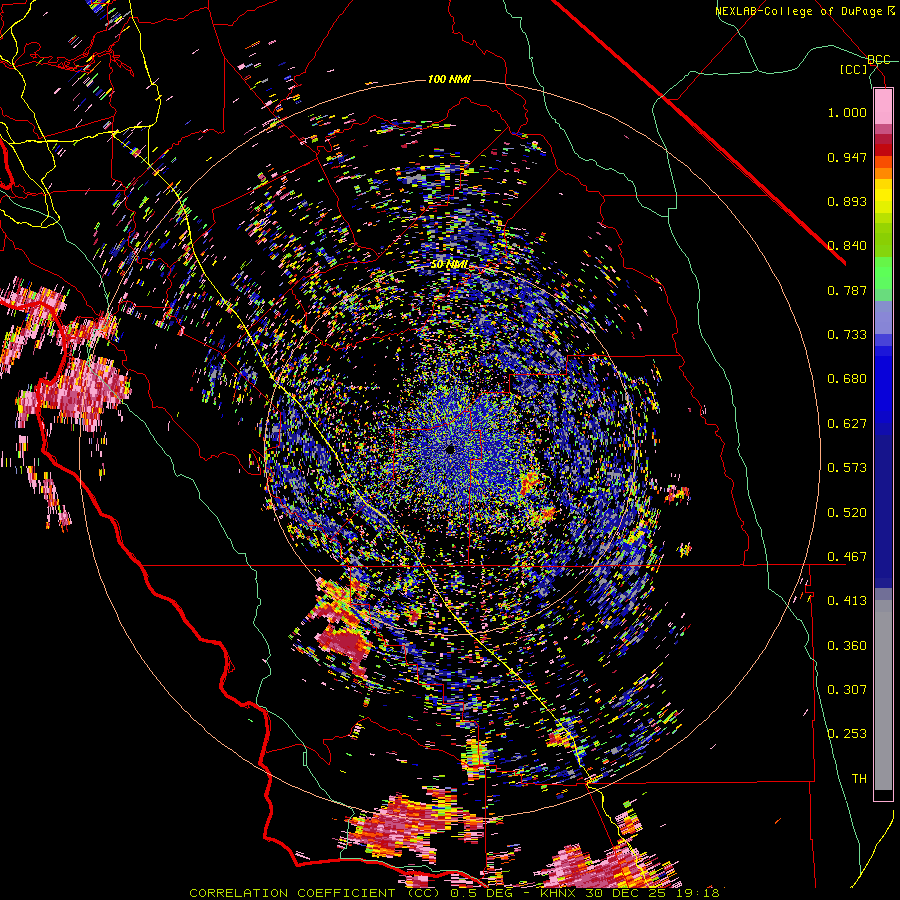Screen dimensions: 900x900
Task: Select the 0.573 value on the color scale
Action: coord(847,468)
